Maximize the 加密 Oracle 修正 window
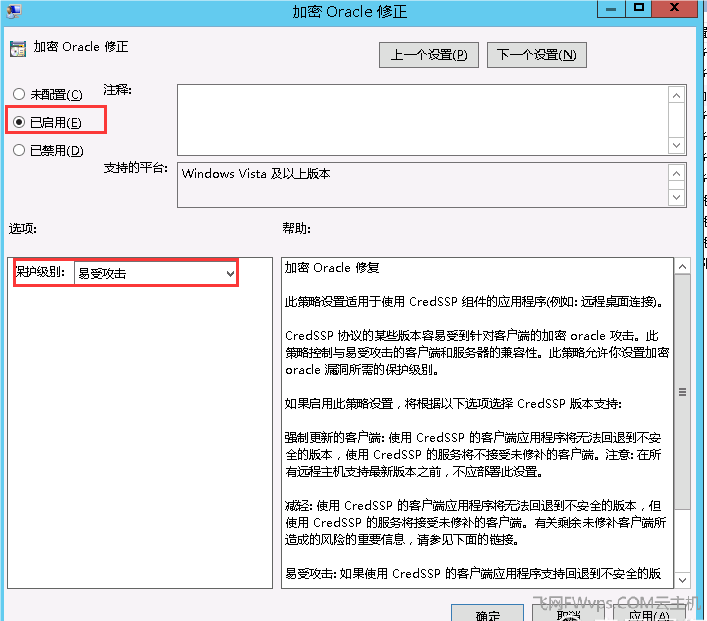Screen dimensions: 707x621 point(638,8)
